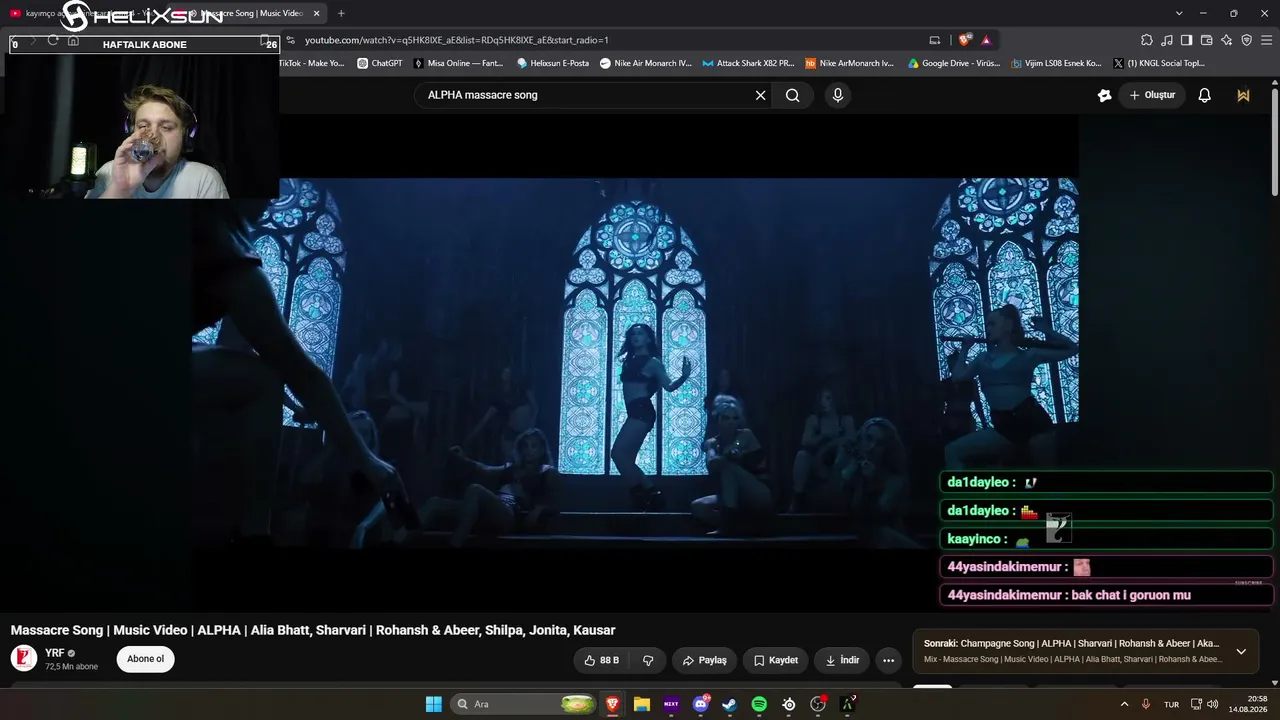Open the Attack Shark X82 PR bookmark
The width and height of the screenshot is (1280, 720).
click(x=748, y=63)
